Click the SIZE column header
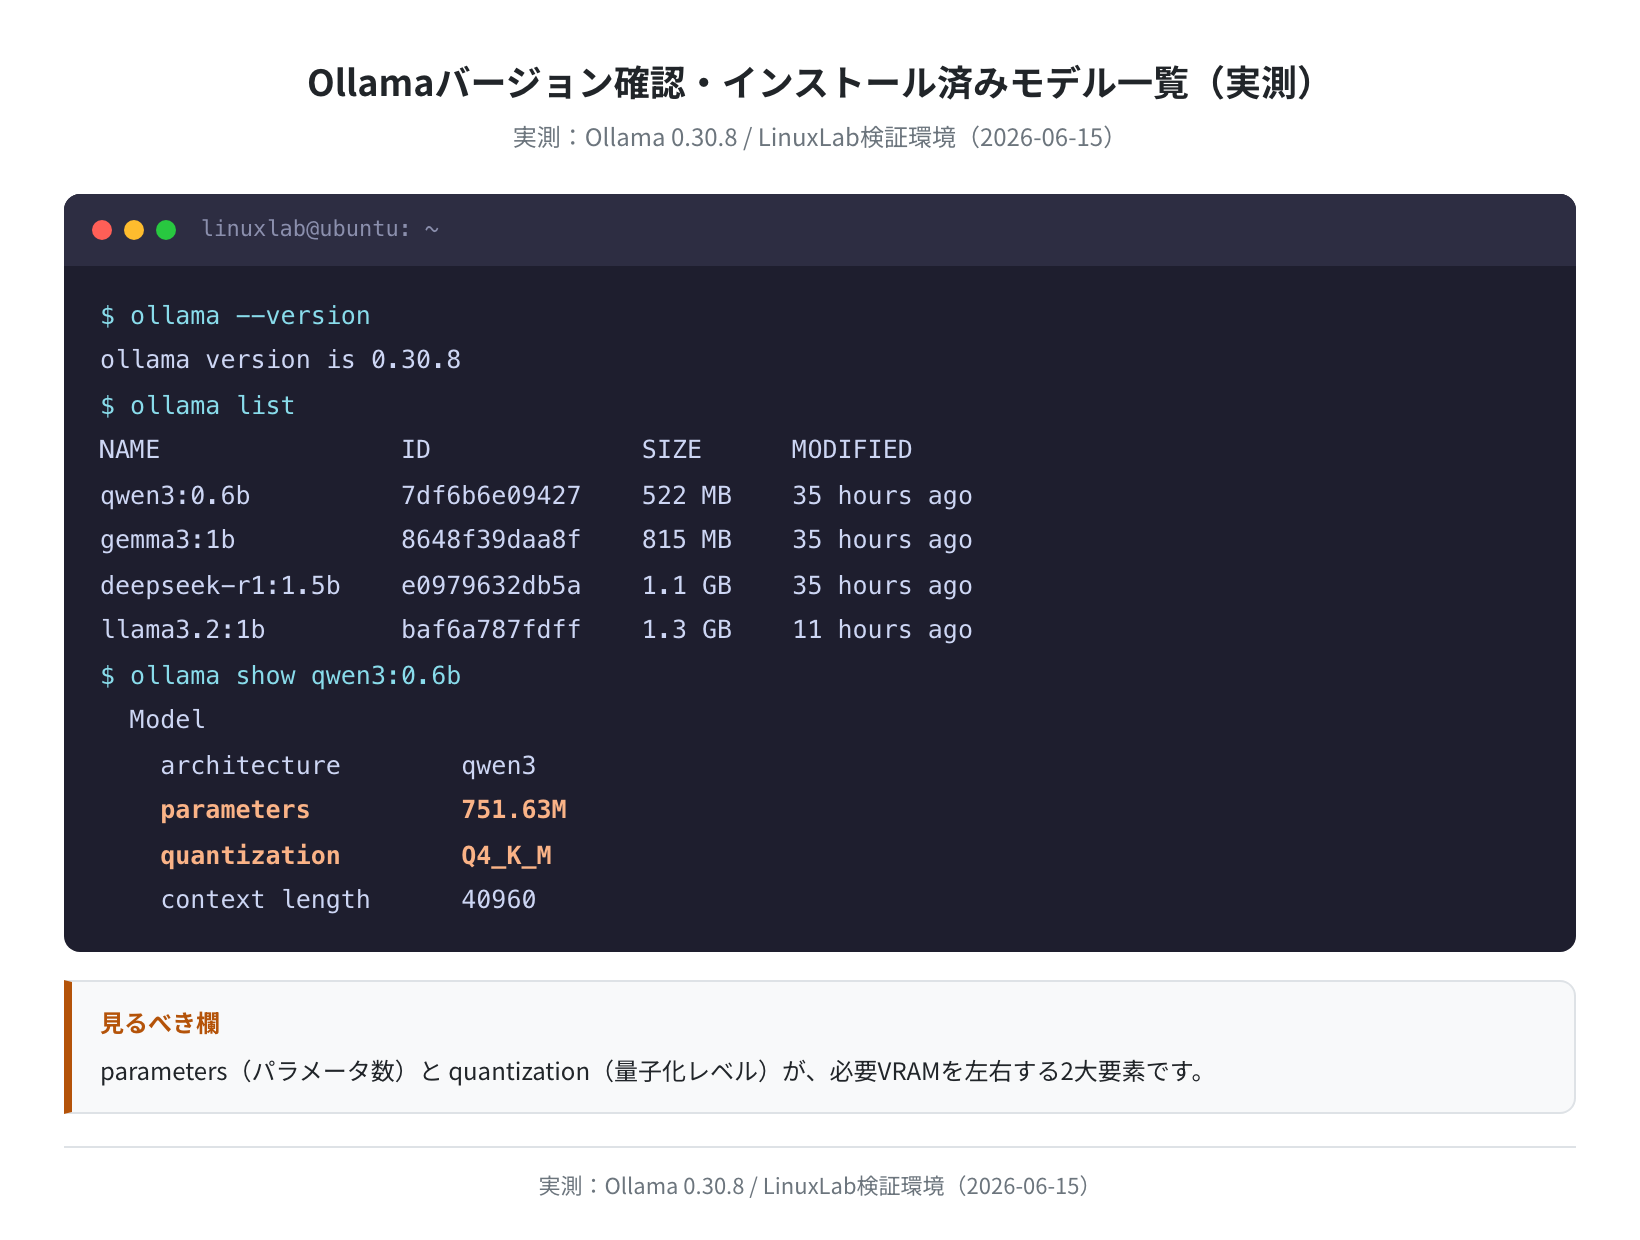 tap(671, 450)
